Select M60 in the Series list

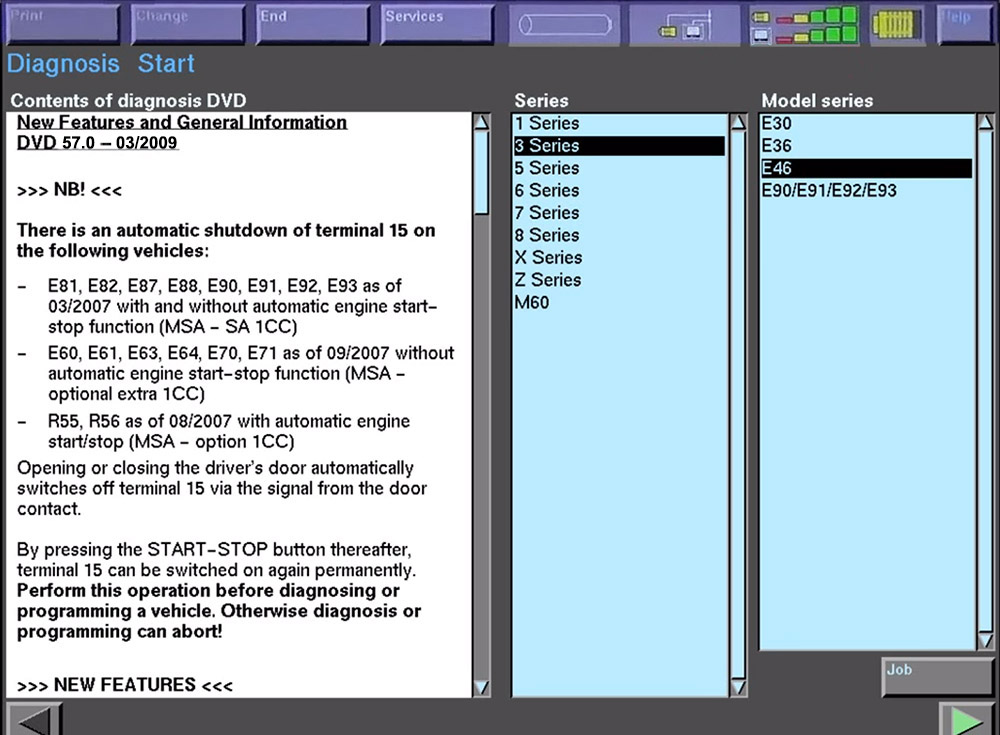[x=619, y=302]
